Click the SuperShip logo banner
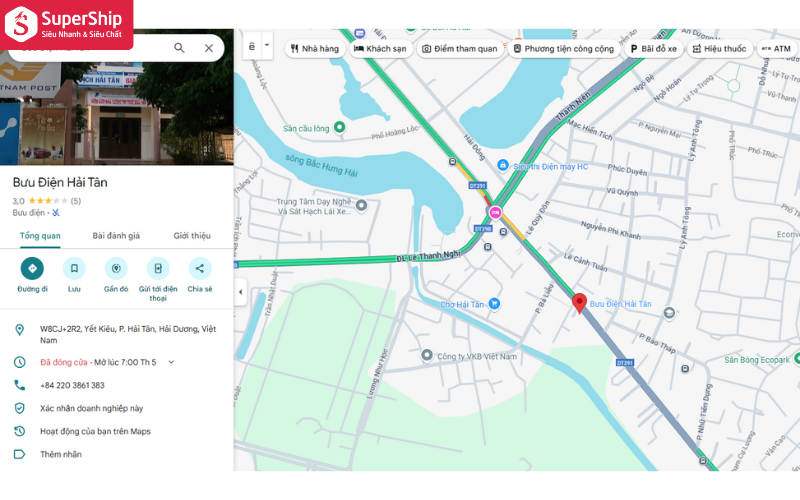The image size is (800, 500). point(66,25)
